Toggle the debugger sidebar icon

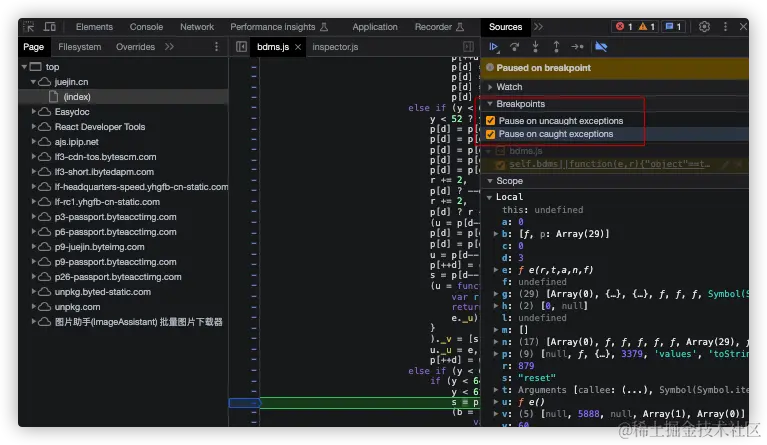point(468,47)
